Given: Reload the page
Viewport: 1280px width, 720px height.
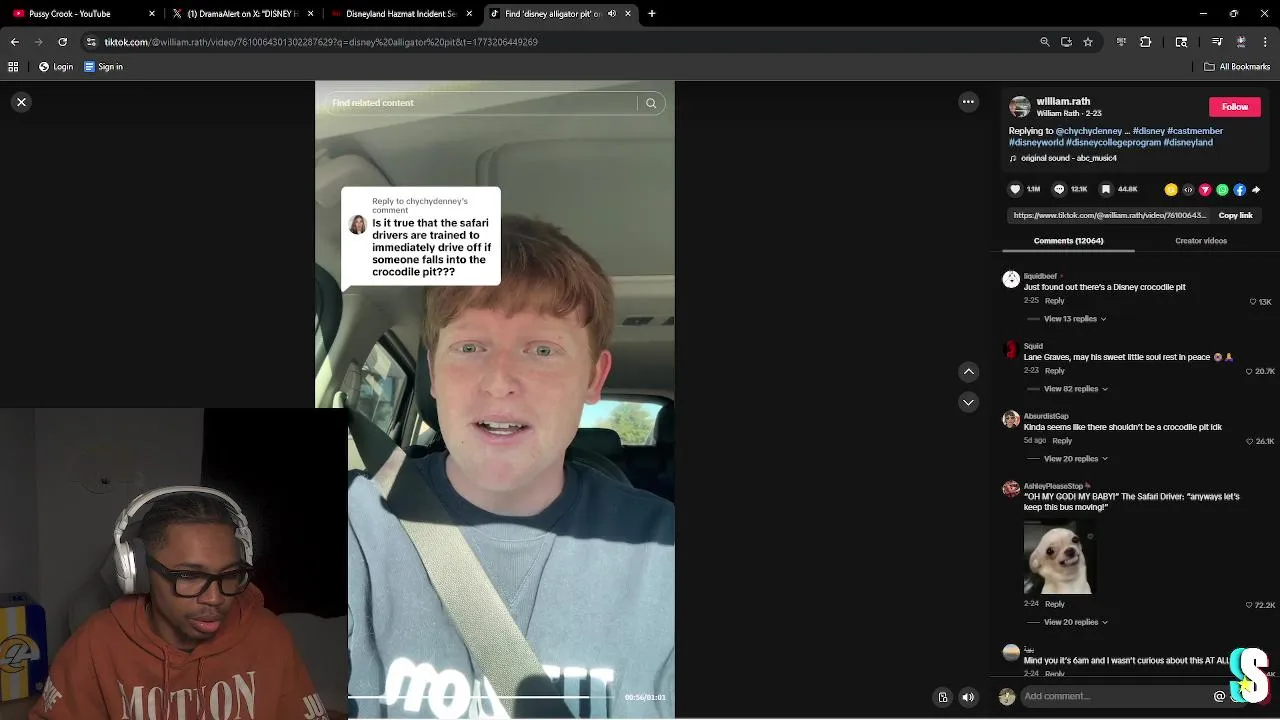Looking at the screenshot, I should point(62,42).
